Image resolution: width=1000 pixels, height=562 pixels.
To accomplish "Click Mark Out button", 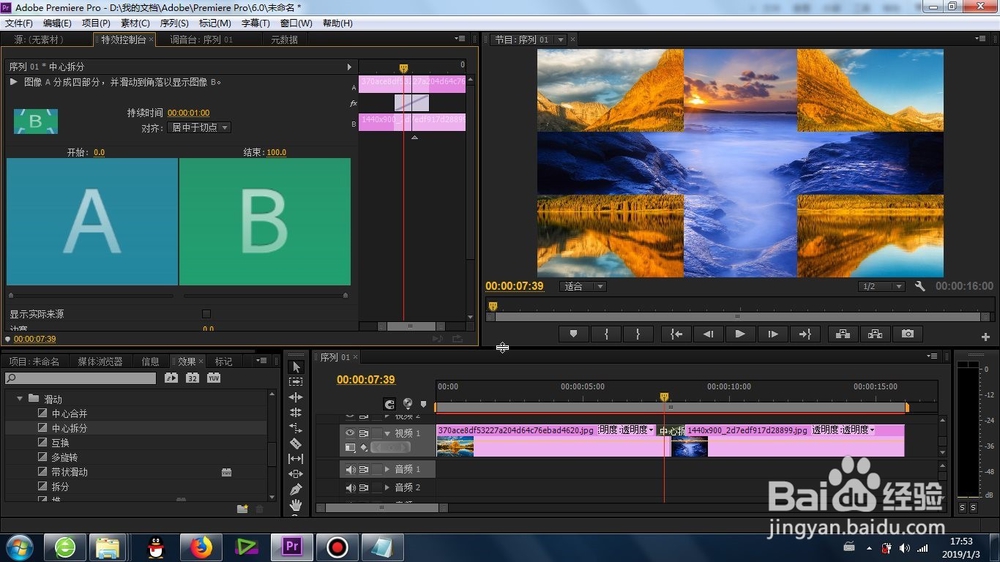I will coord(637,334).
